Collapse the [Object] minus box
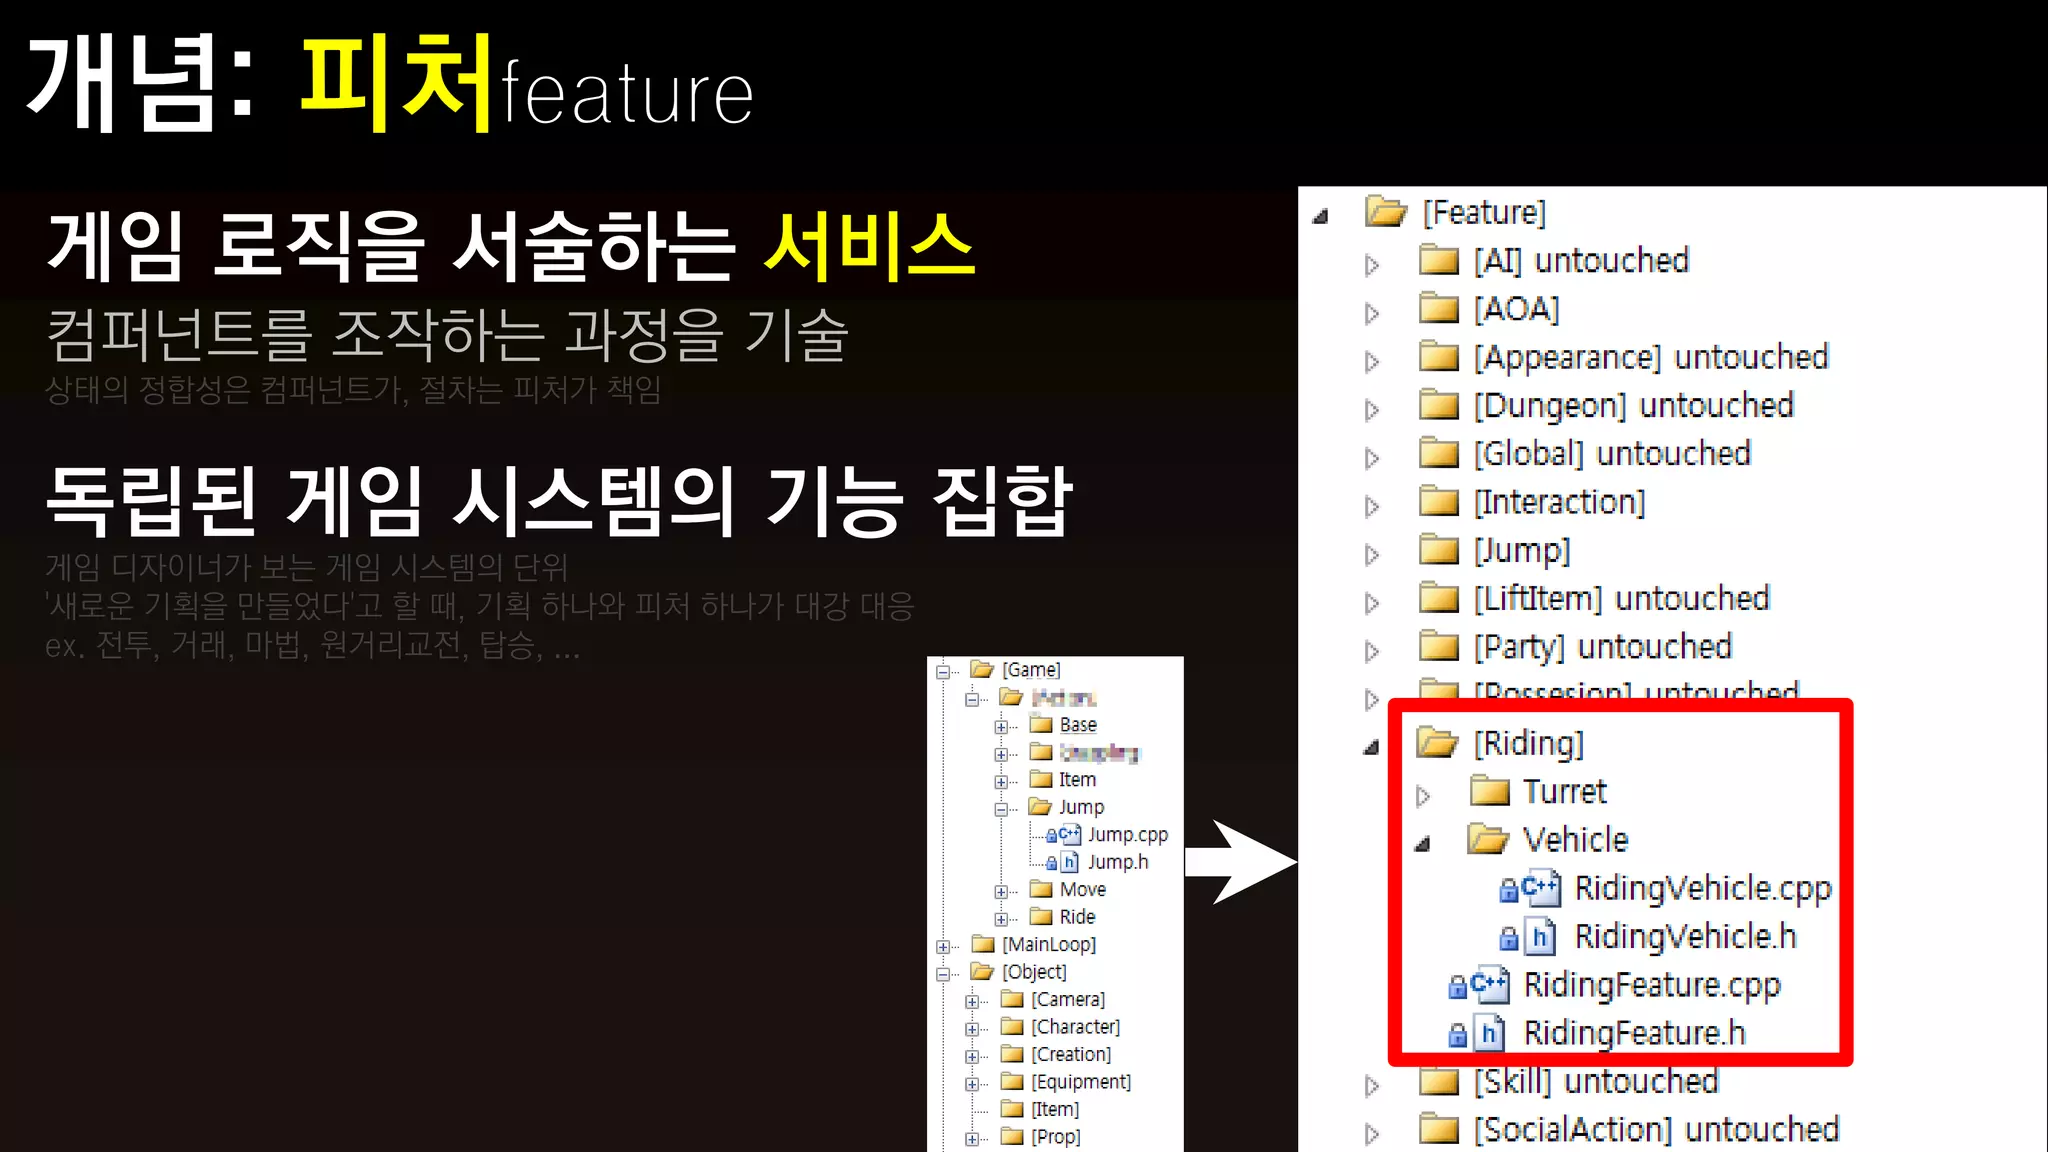The width and height of the screenshot is (2048, 1152). pos(942,974)
